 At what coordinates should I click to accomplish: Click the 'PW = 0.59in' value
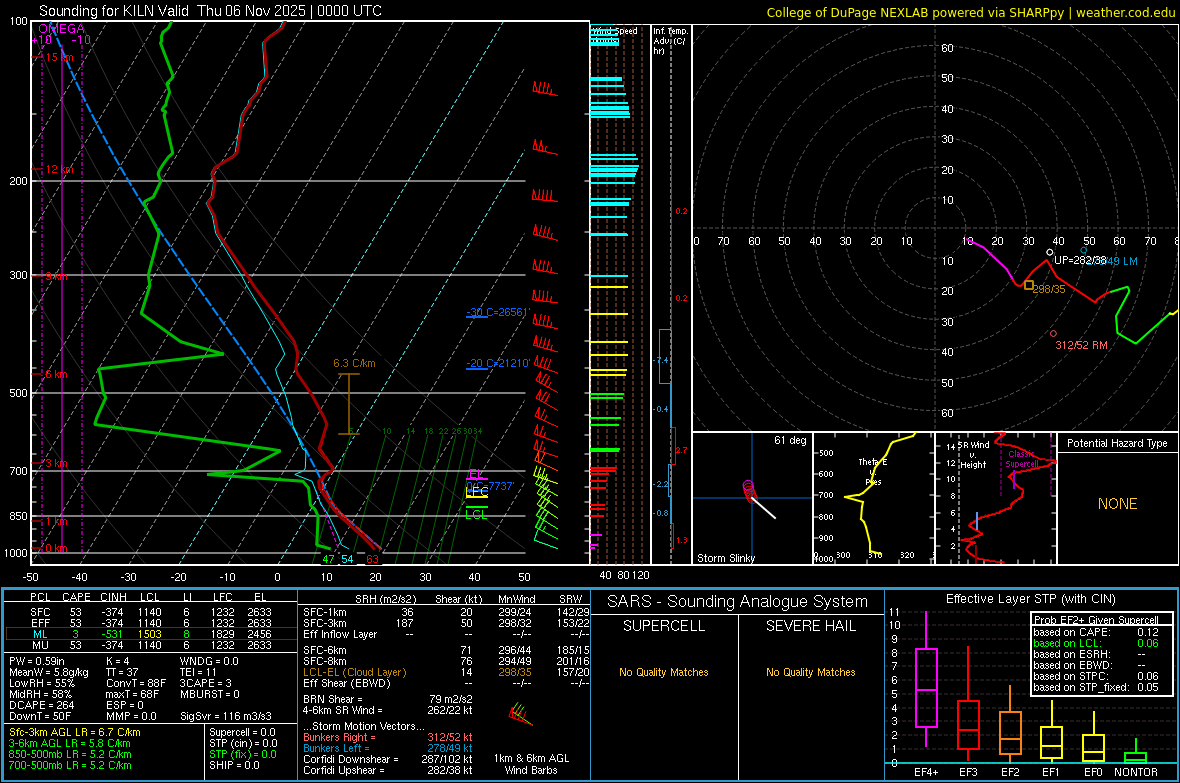click(36, 661)
